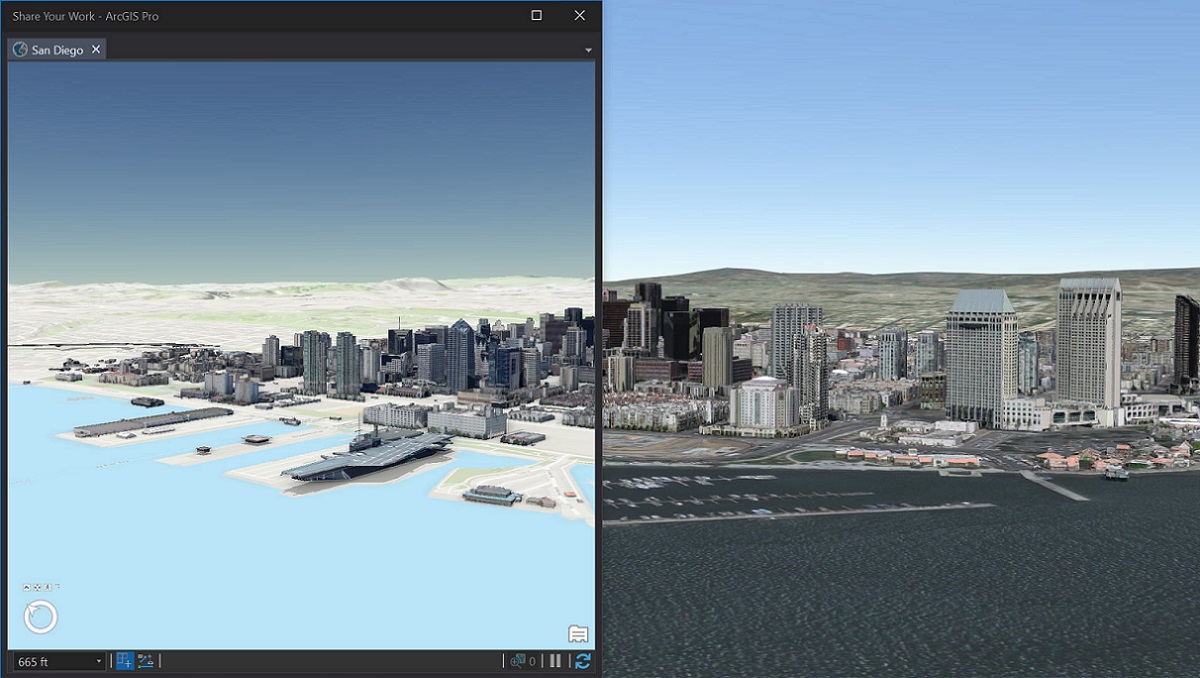Screen dimensions: 1200x678
Task: Close the San Diego tab
Action: coord(96,50)
